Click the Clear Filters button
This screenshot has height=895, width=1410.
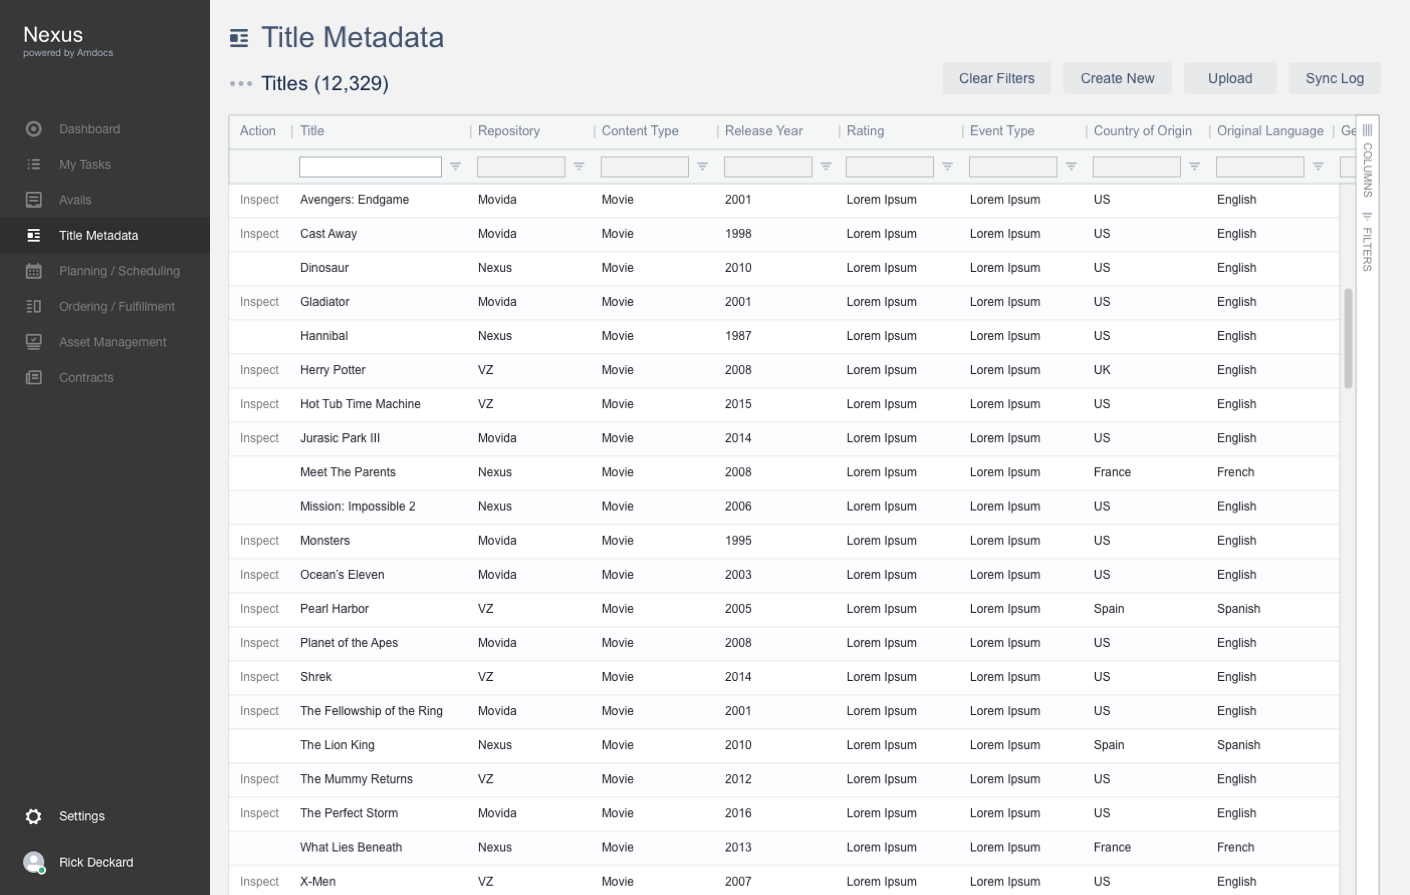click(996, 78)
